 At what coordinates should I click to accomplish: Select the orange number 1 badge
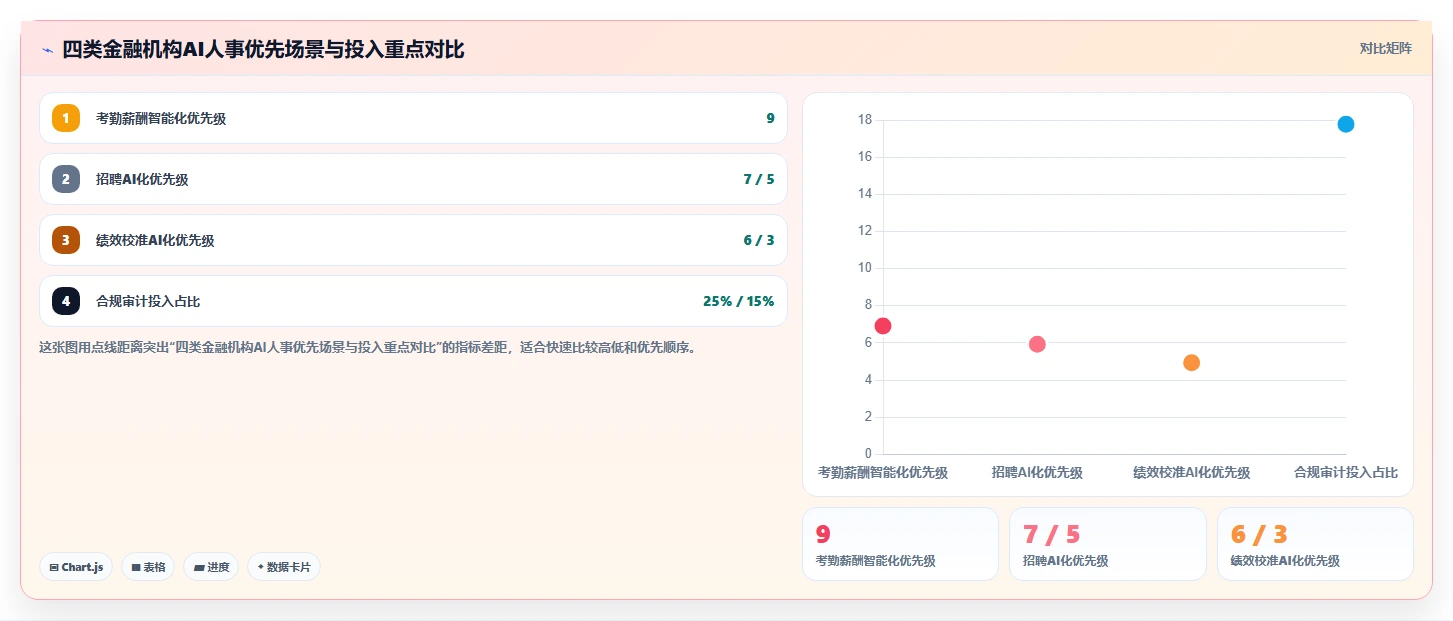66,118
